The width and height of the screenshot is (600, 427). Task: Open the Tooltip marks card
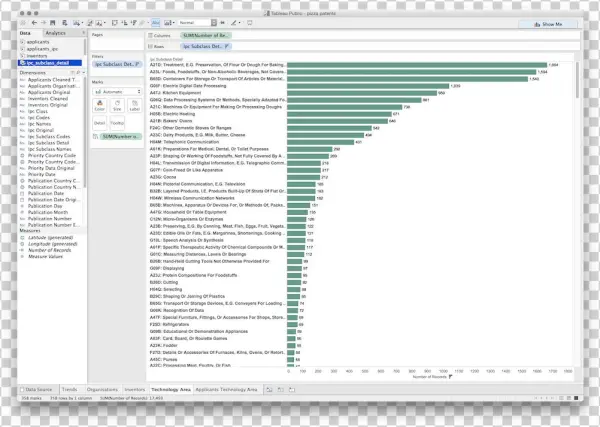click(x=117, y=123)
